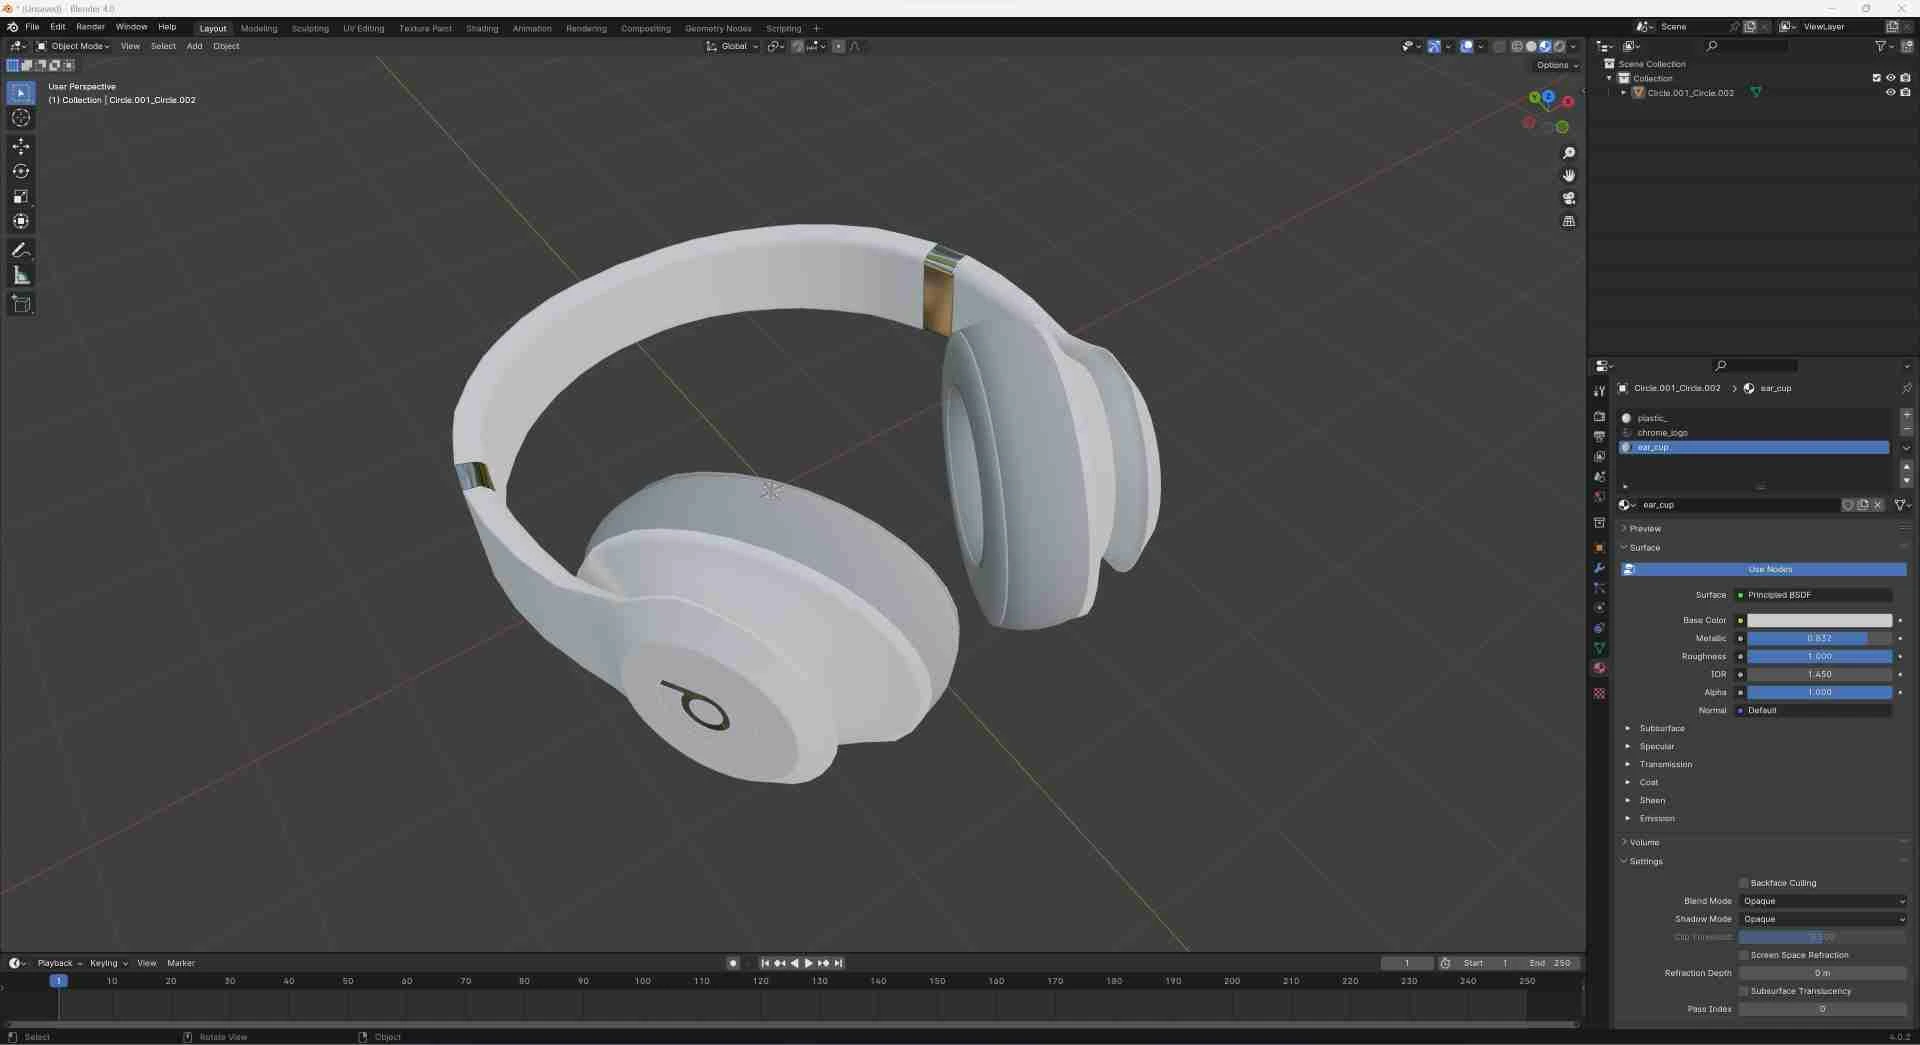Select the Measure tool
The height and width of the screenshot is (1045, 1920).
tap(21, 275)
